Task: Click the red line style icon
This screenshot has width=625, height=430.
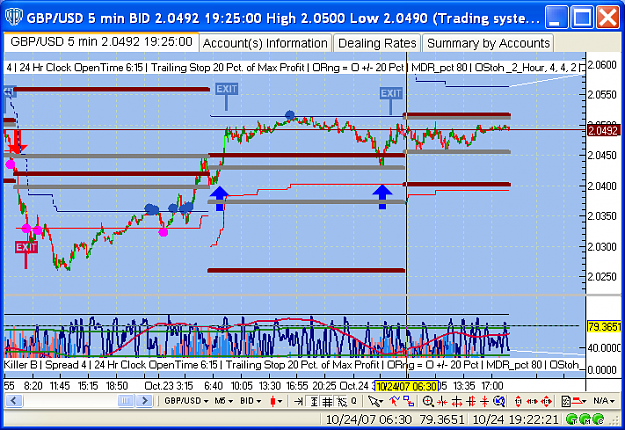Action: [x=577, y=401]
